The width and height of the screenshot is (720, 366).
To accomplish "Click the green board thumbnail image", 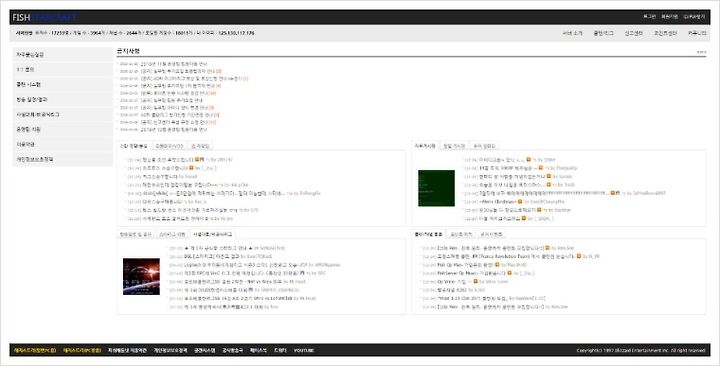I will 436,188.
